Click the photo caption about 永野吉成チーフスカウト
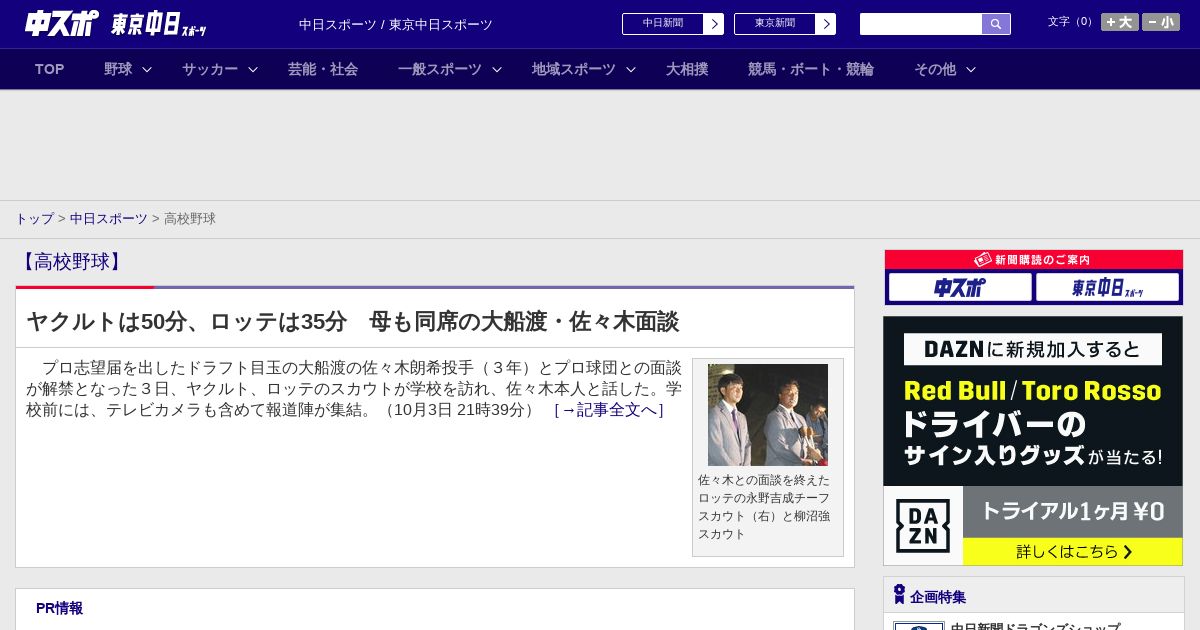Viewport: 1200px width, 630px height. 766,507
